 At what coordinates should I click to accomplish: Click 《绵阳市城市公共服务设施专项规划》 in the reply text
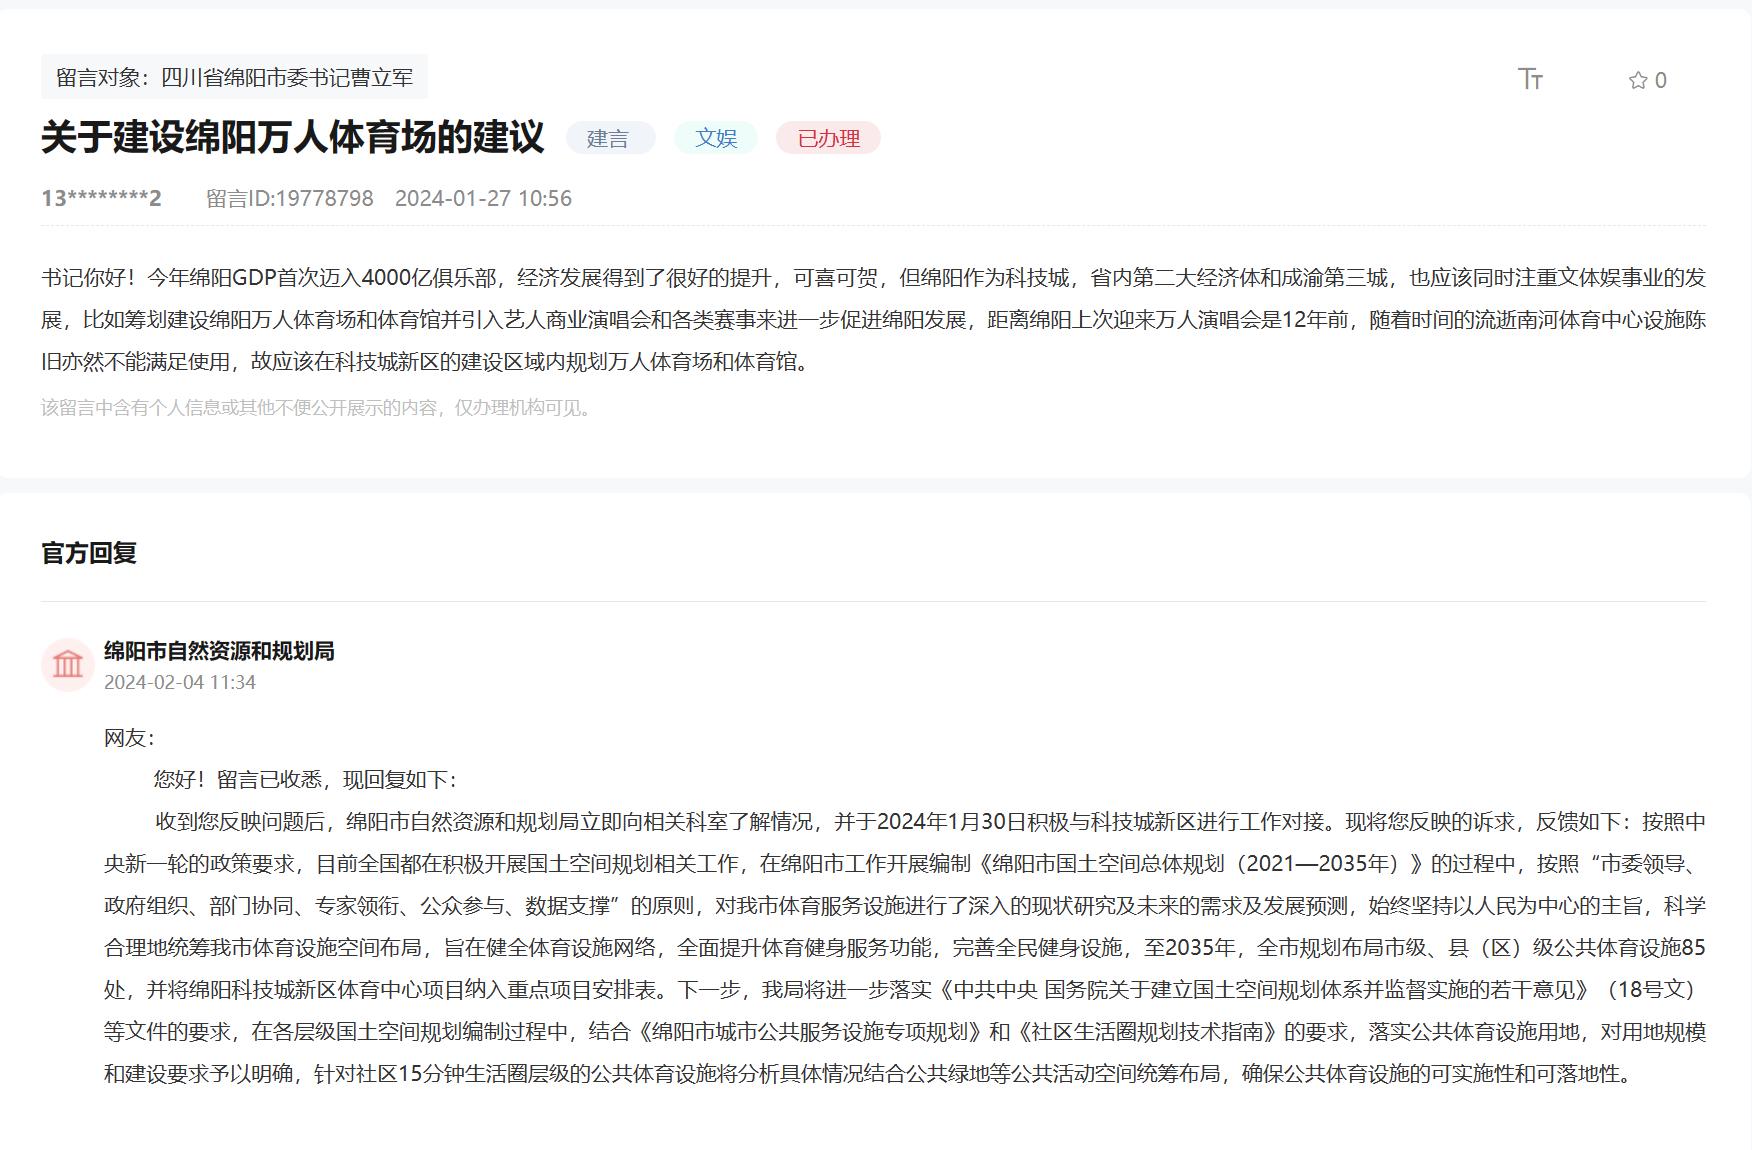click(809, 1032)
